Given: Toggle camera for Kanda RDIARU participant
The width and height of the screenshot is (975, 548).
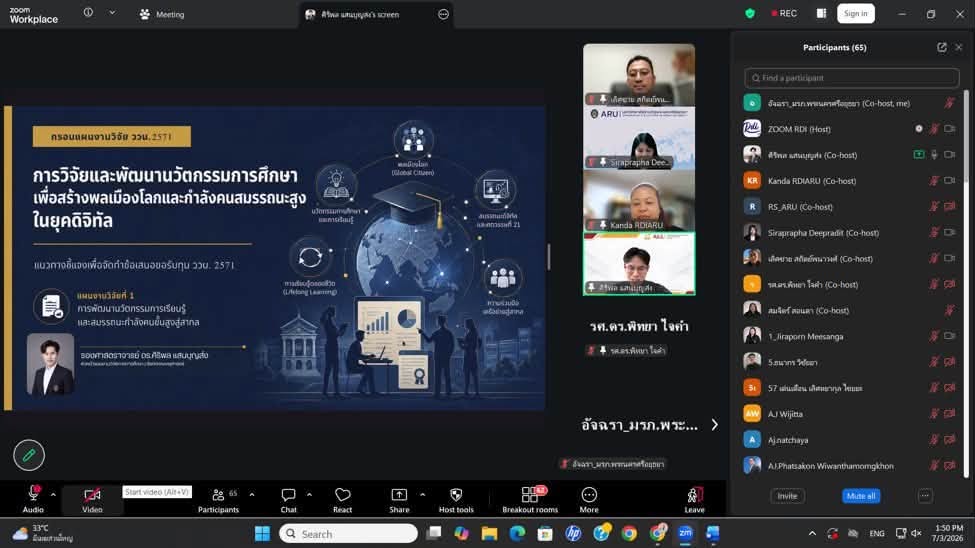Looking at the screenshot, I should click(x=950, y=181).
